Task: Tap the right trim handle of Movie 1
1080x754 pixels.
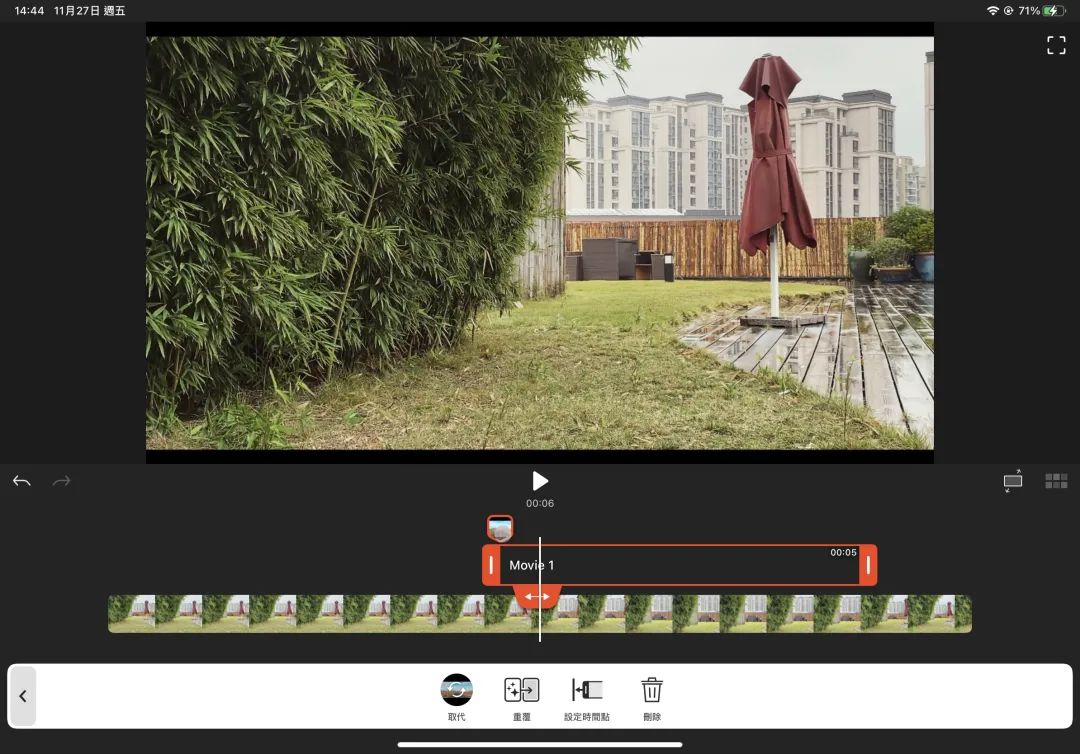Action: pyautogui.click(x=868, y=565)
